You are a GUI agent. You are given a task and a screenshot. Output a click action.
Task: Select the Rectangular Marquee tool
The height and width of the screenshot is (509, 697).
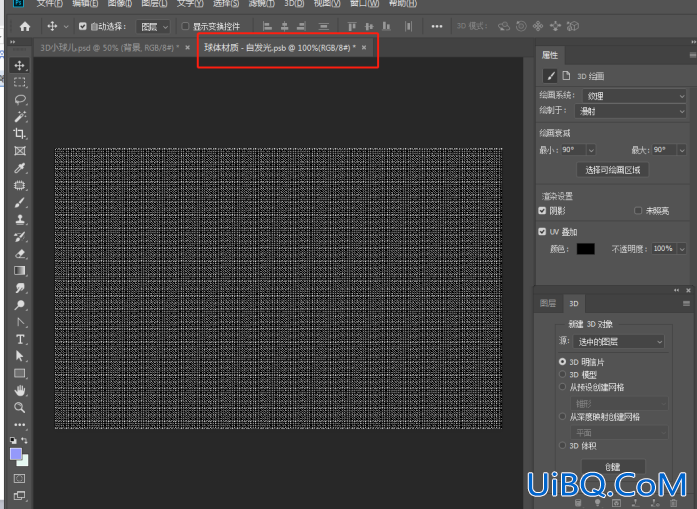20,83
